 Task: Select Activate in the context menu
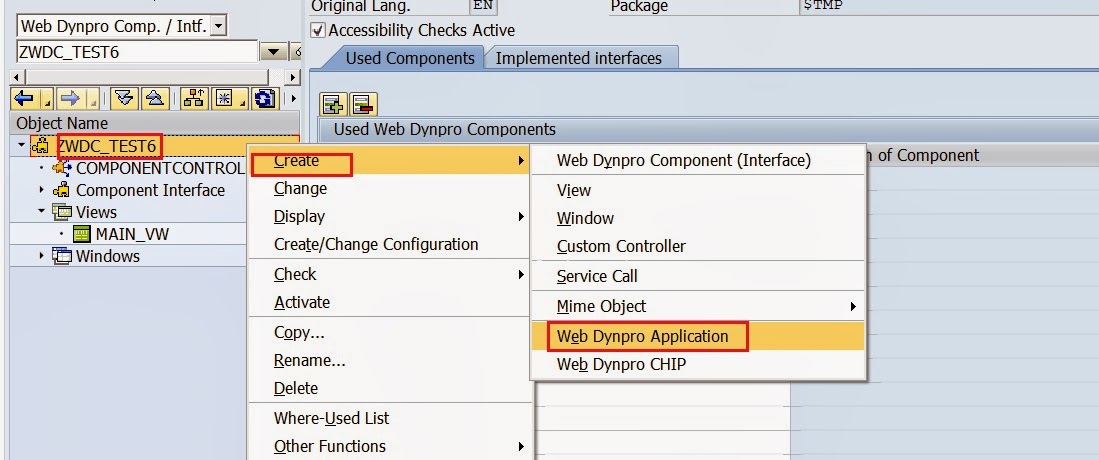[389, 302]
